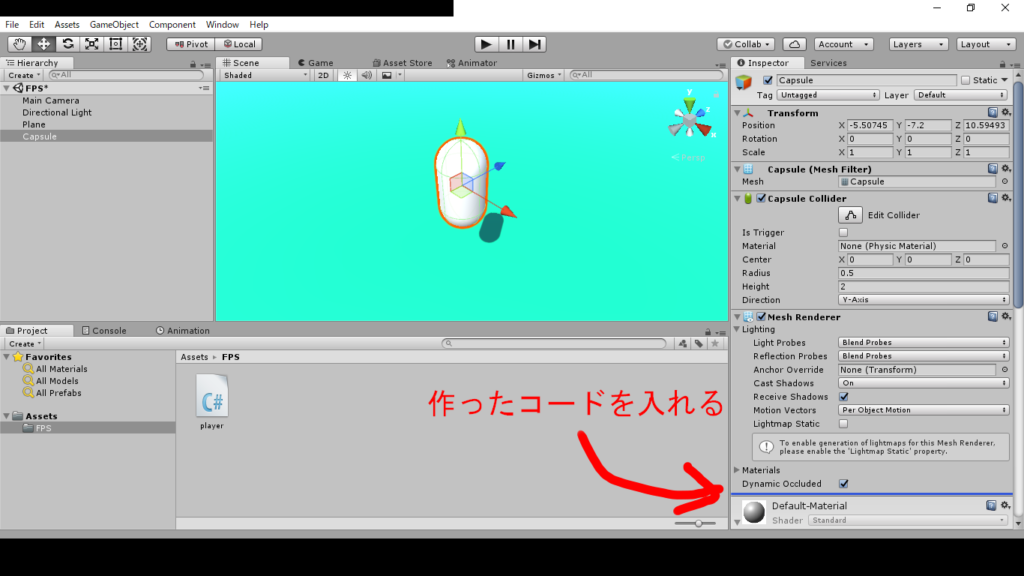The image size is (1024, 576).
Task: Enable the Is Trigger checkbox on Capsule Collider
Action: pos(843,231)
